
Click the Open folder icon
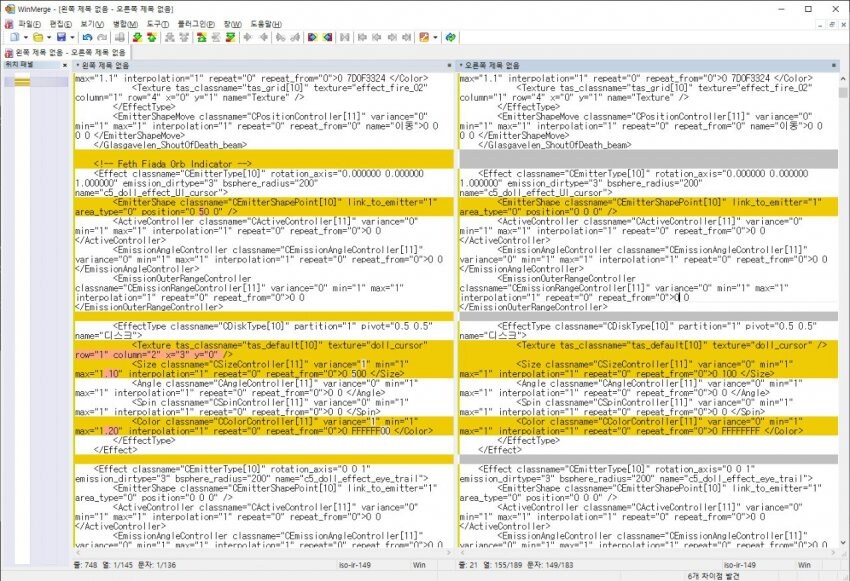36,37
